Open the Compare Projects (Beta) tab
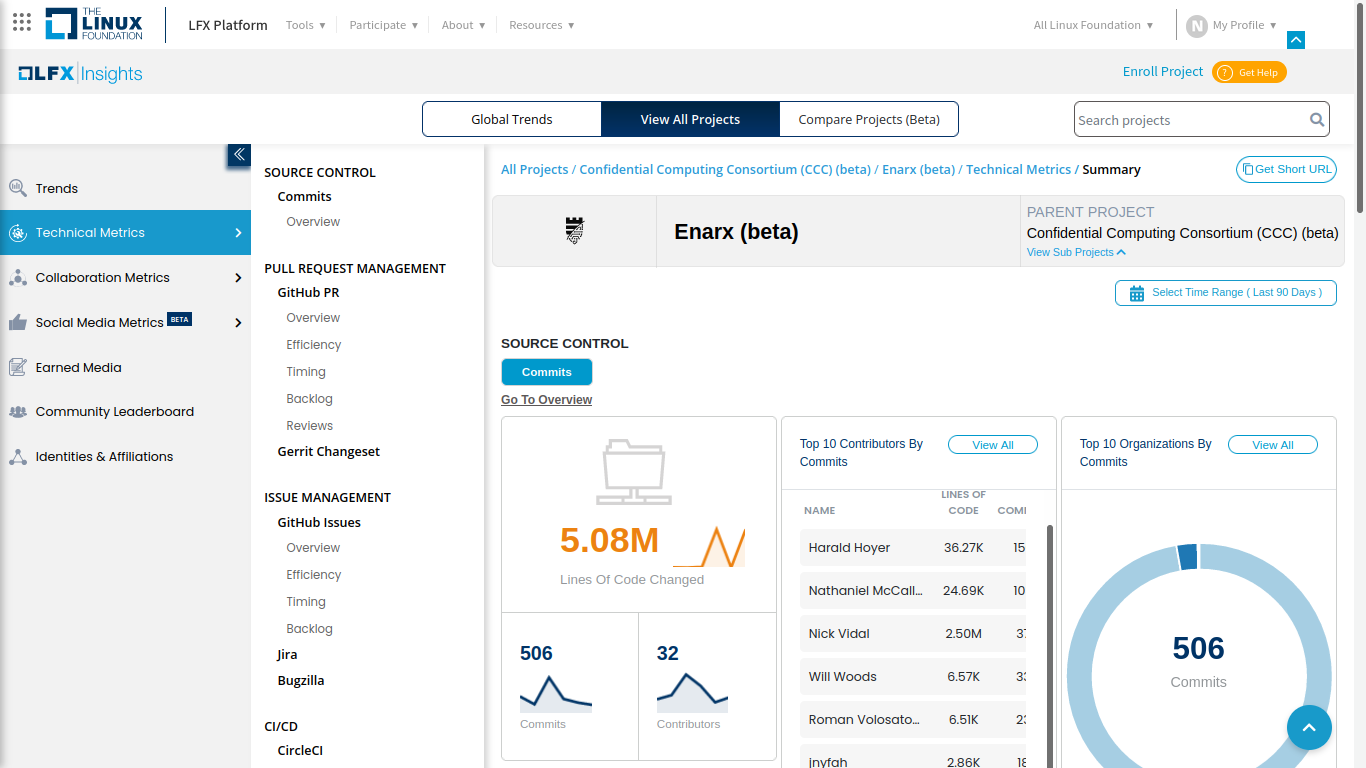This screenshot has height=768, width=1366. pyautogui.click(x=868, y=119)
